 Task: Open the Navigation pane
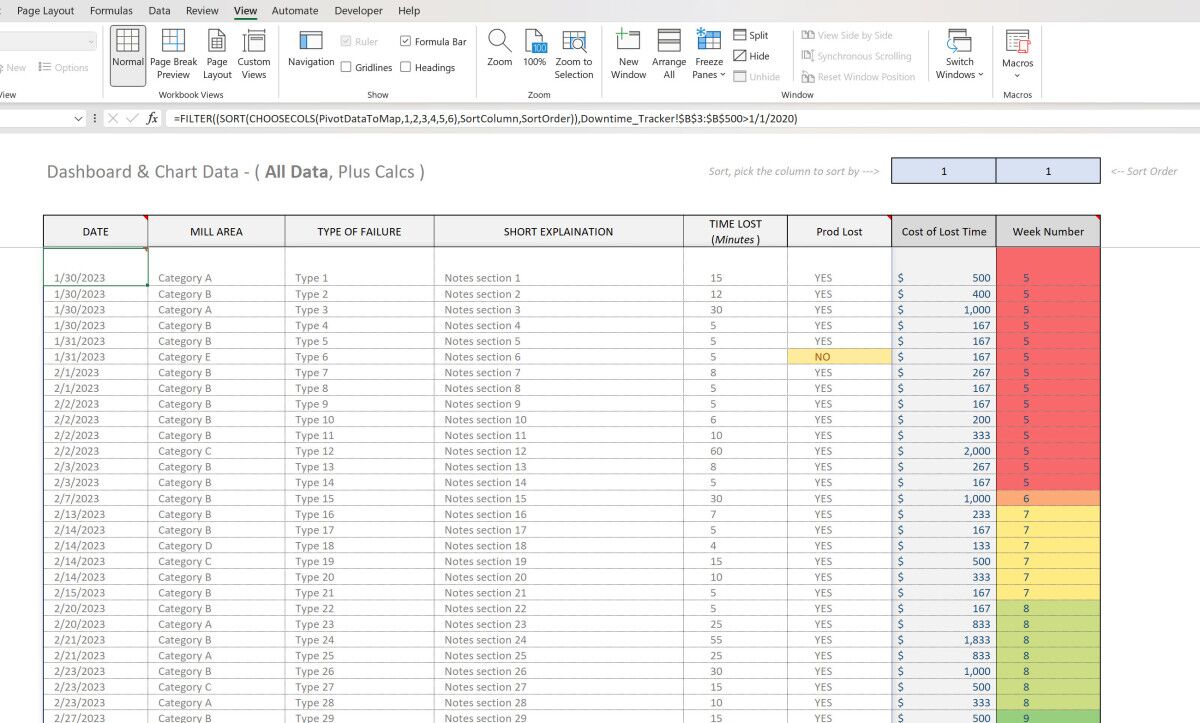pyautogui.click(x=311, y=49)
